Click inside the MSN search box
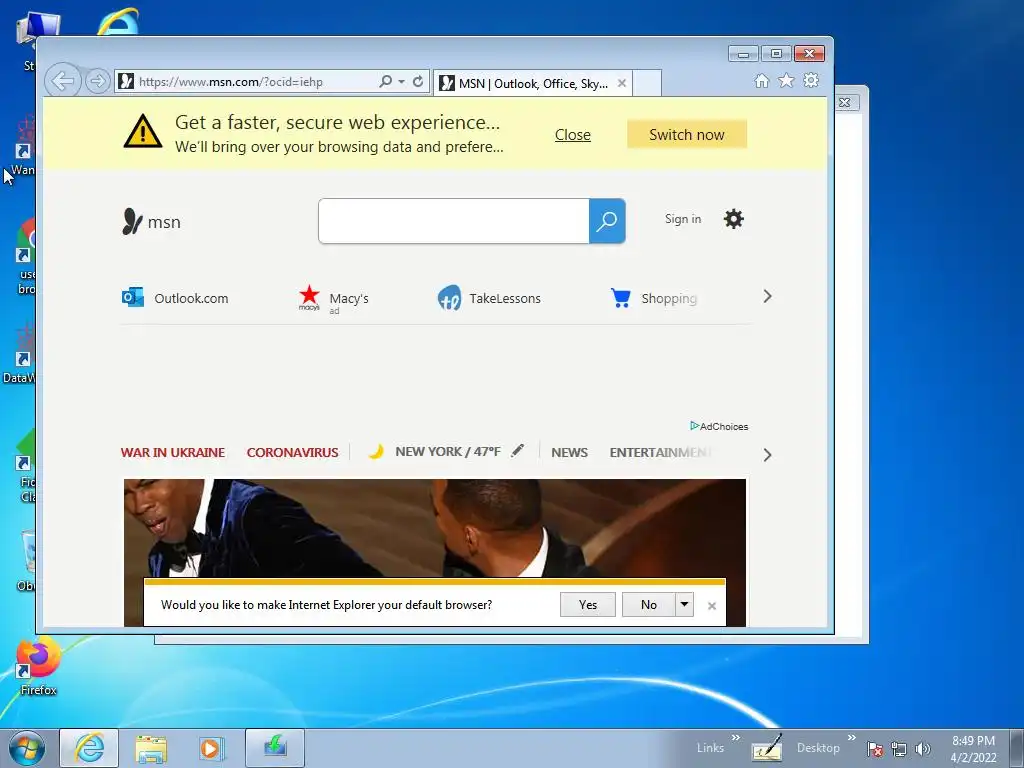 point(453,221)
